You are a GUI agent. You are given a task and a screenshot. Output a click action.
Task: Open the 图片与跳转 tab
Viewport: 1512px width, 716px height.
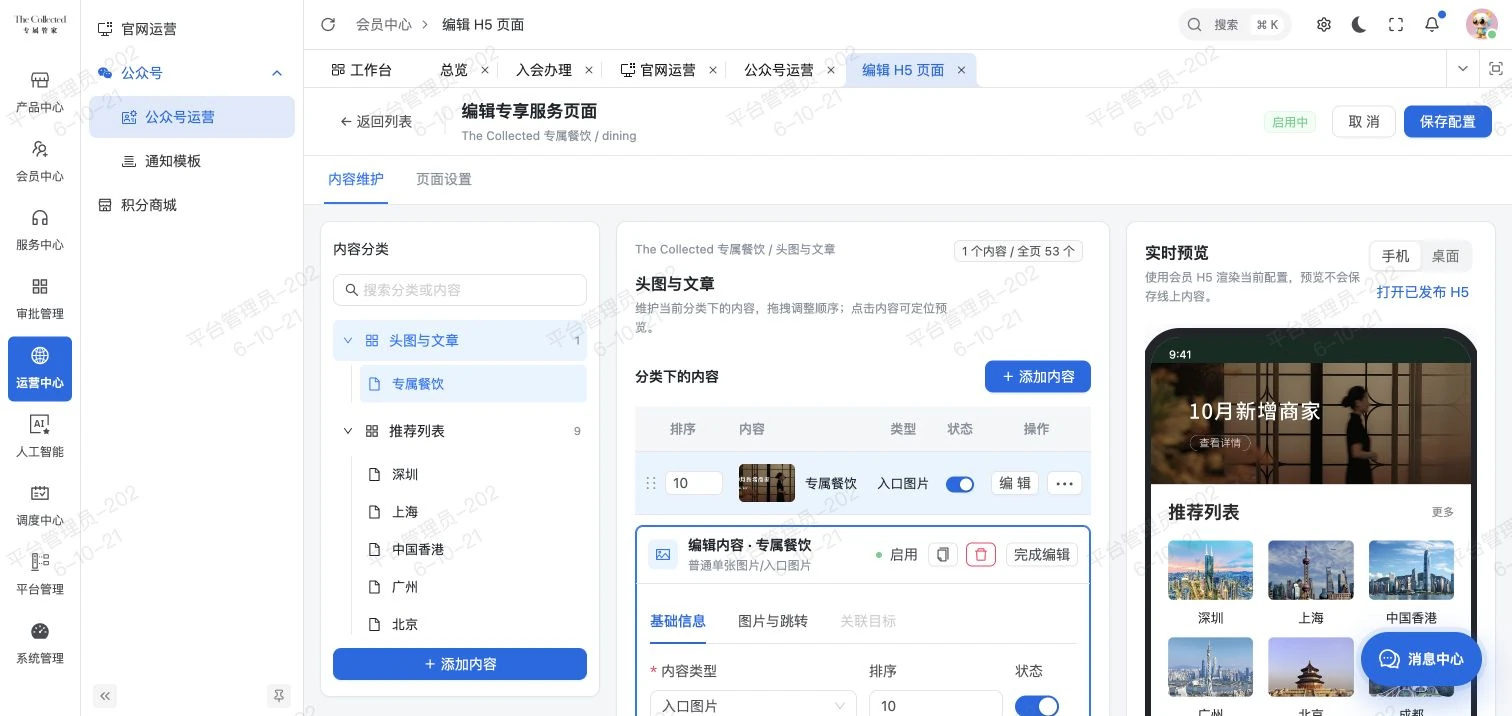pos(773,621)
